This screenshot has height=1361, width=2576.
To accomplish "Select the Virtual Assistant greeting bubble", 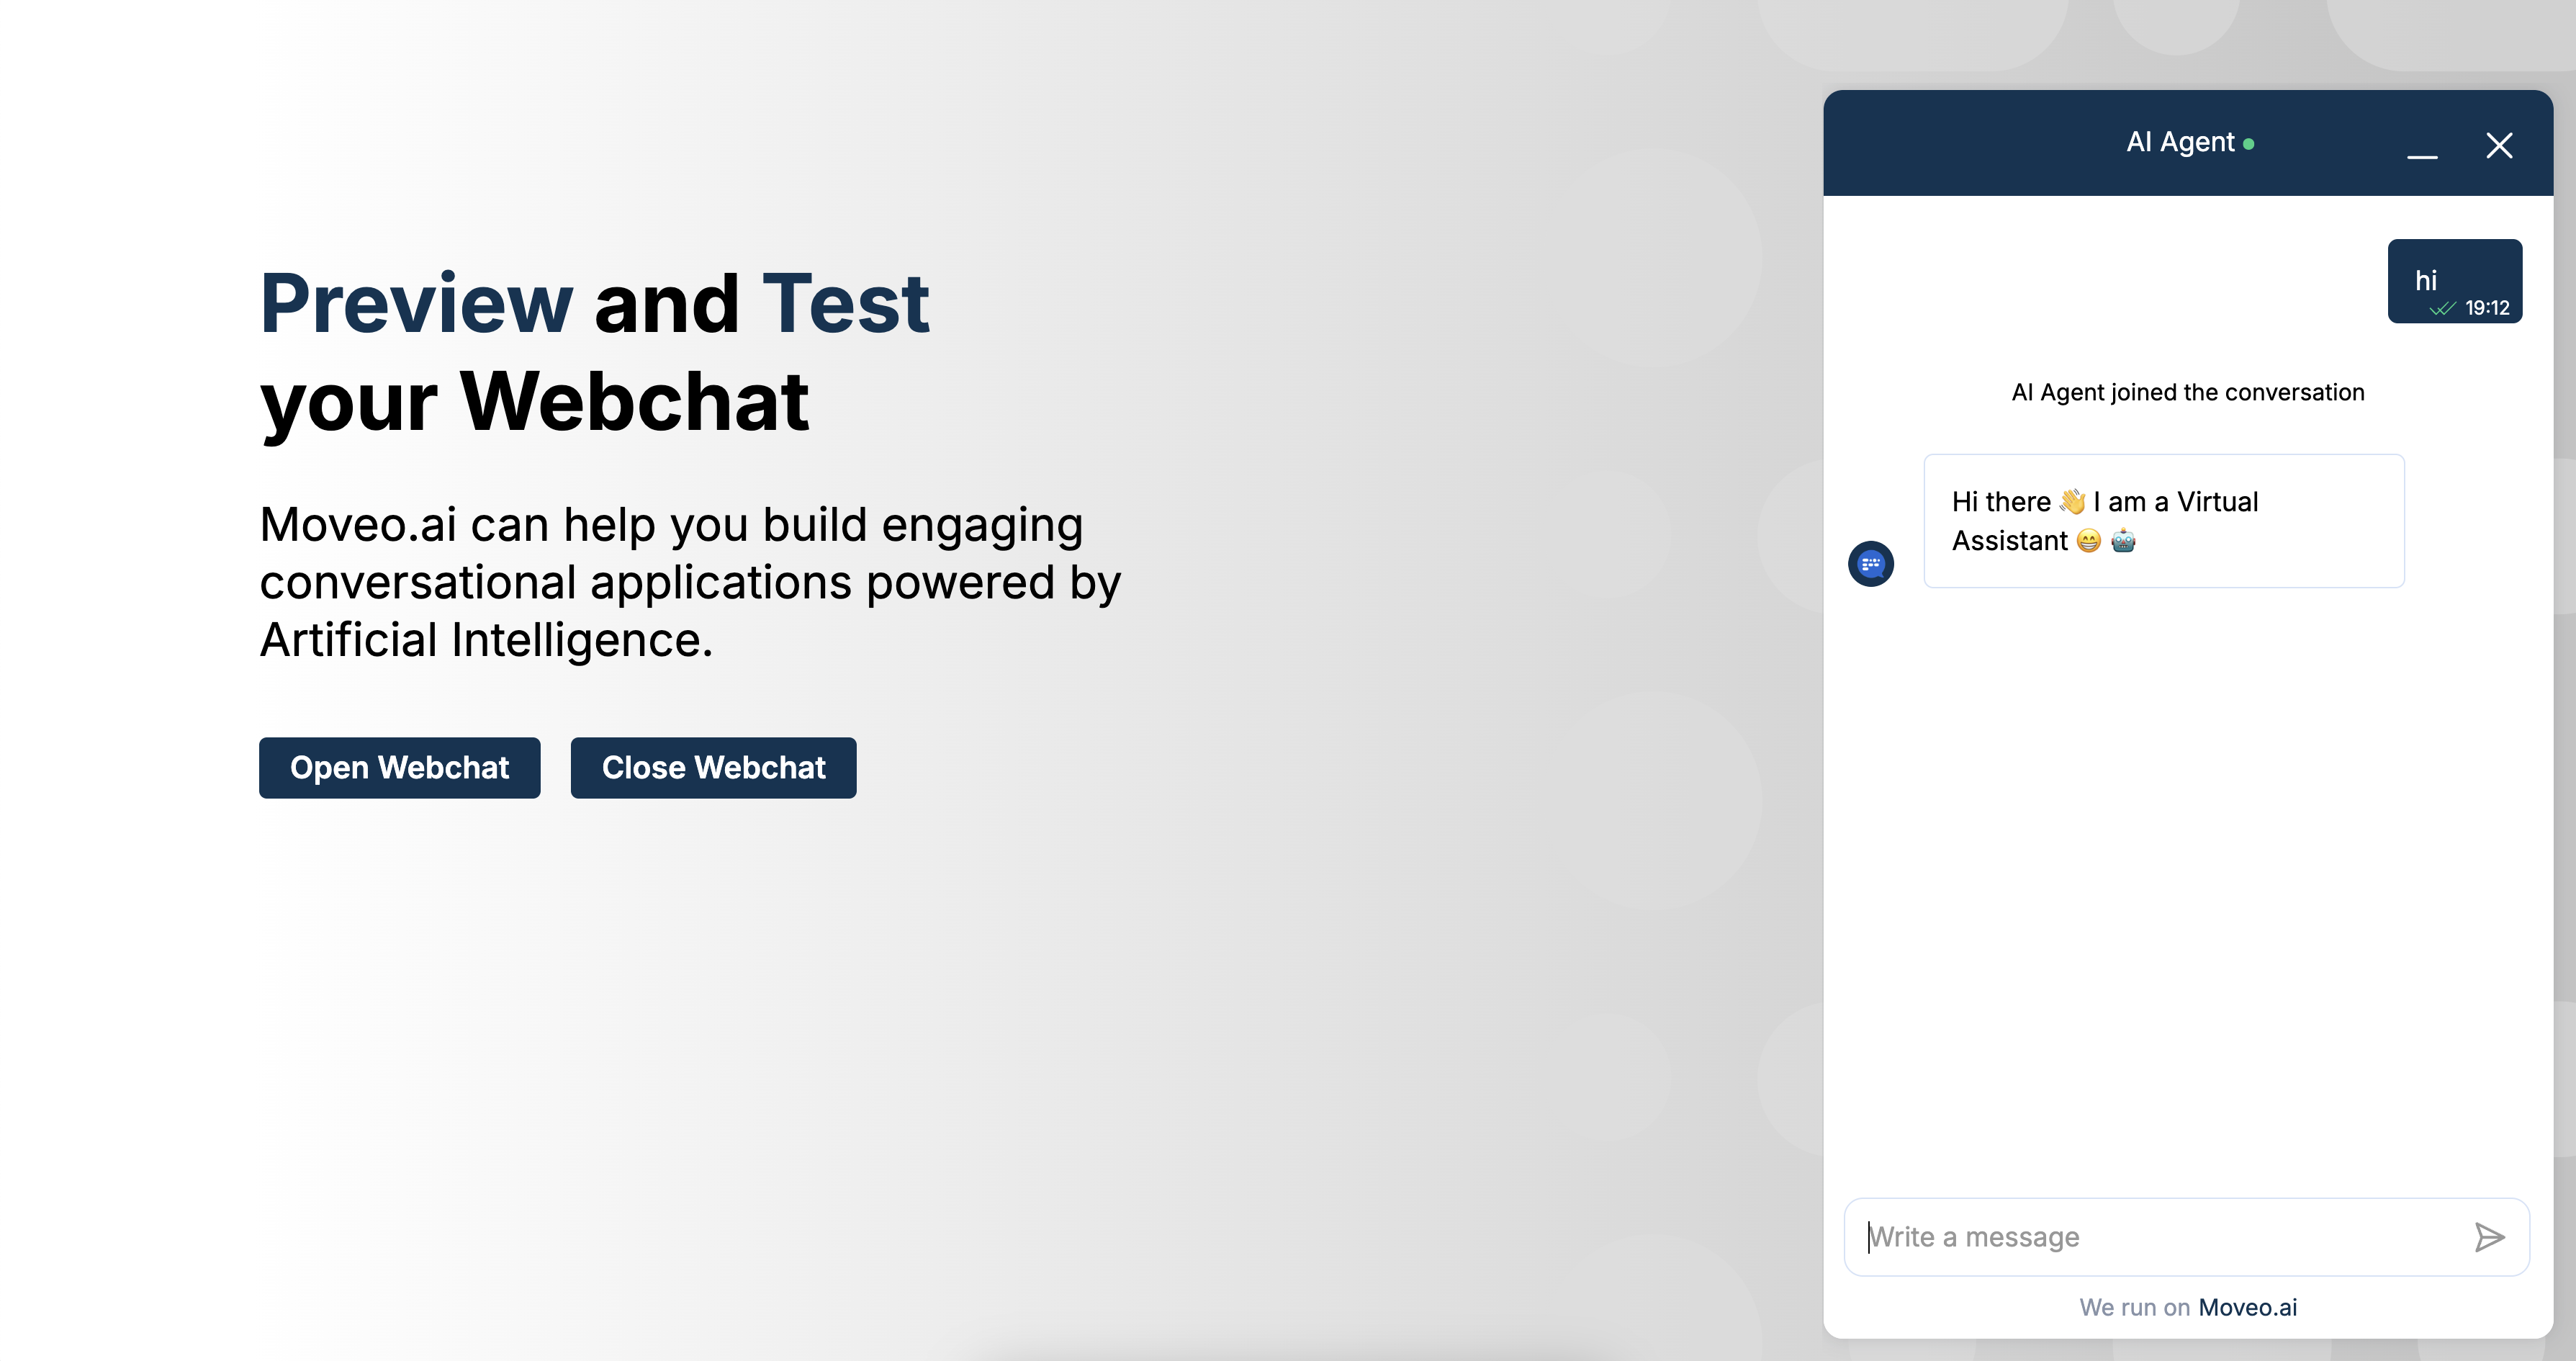I will 2163,521.
